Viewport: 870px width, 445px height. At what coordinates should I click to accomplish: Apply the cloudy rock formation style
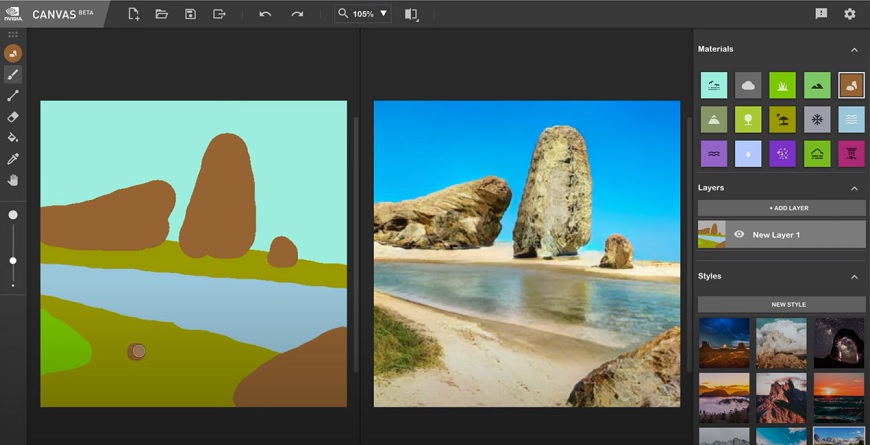pos(781,343)
